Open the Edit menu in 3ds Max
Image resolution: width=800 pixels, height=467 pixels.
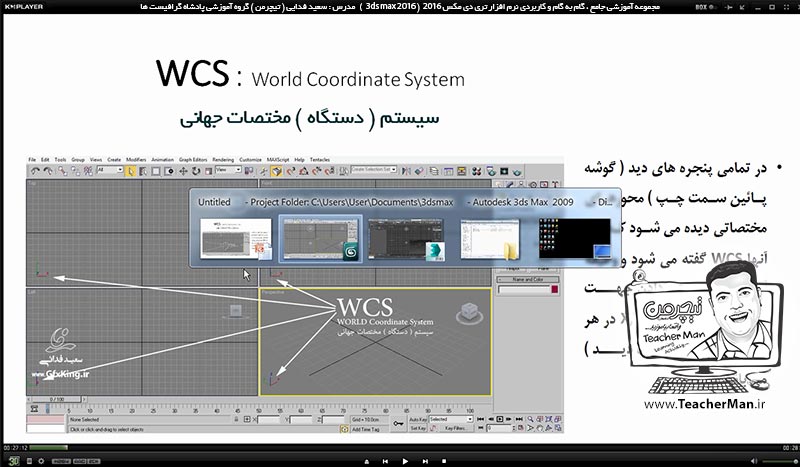click(45, 160)
